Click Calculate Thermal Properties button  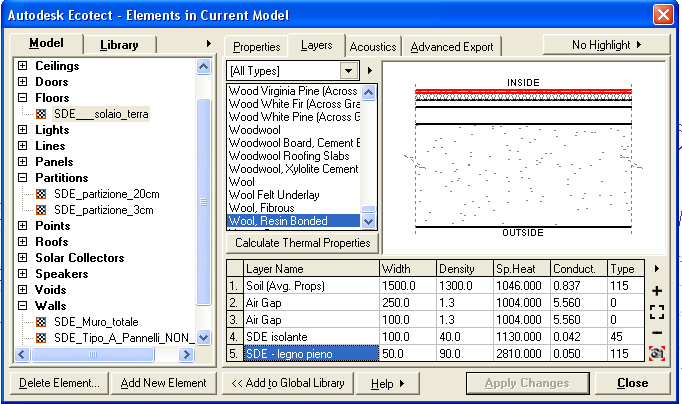pos(302,243)
